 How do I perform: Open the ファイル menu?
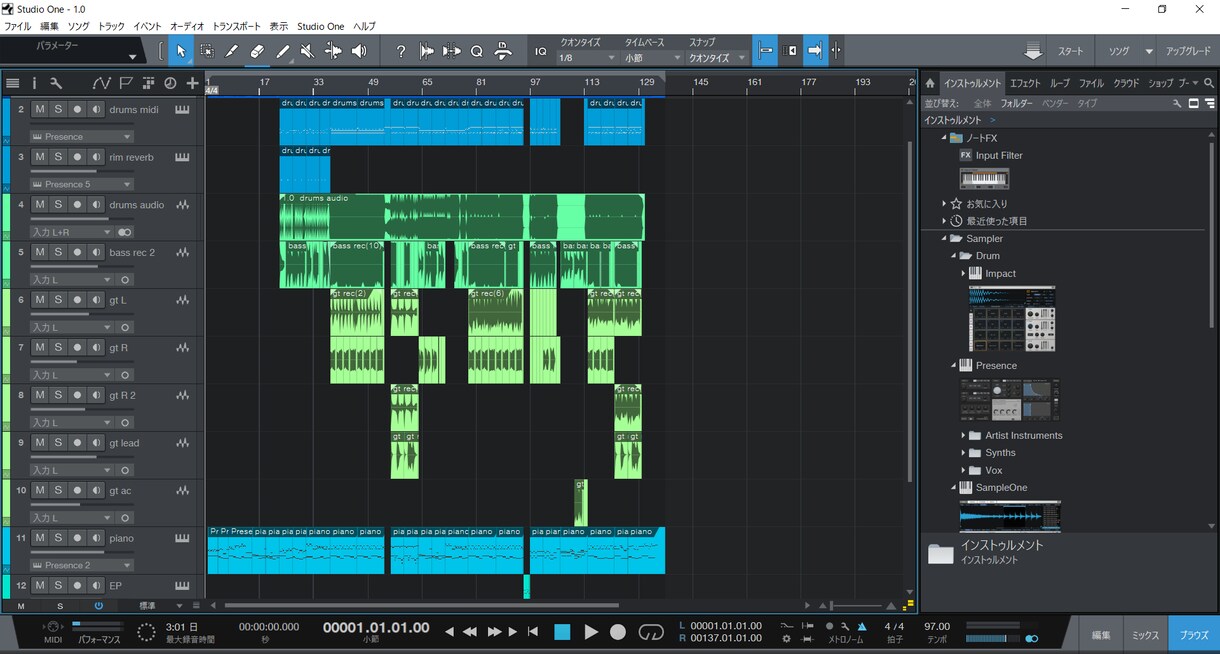point(18,26)
